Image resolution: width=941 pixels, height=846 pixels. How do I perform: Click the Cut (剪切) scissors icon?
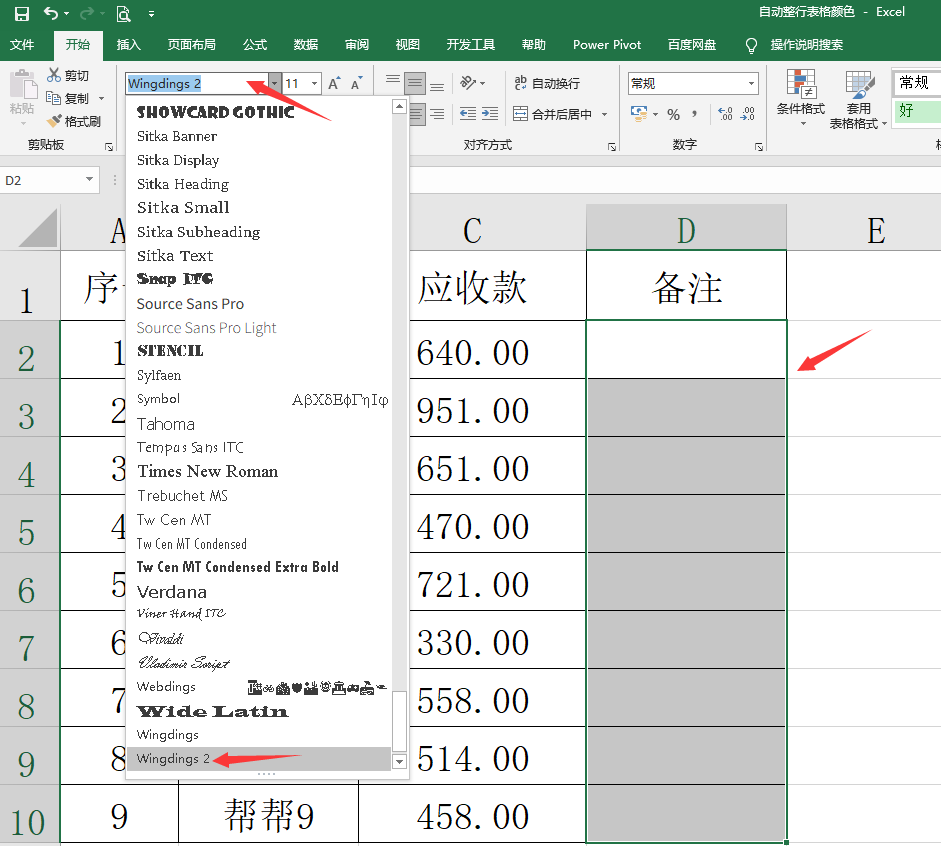tap(54, 75)
